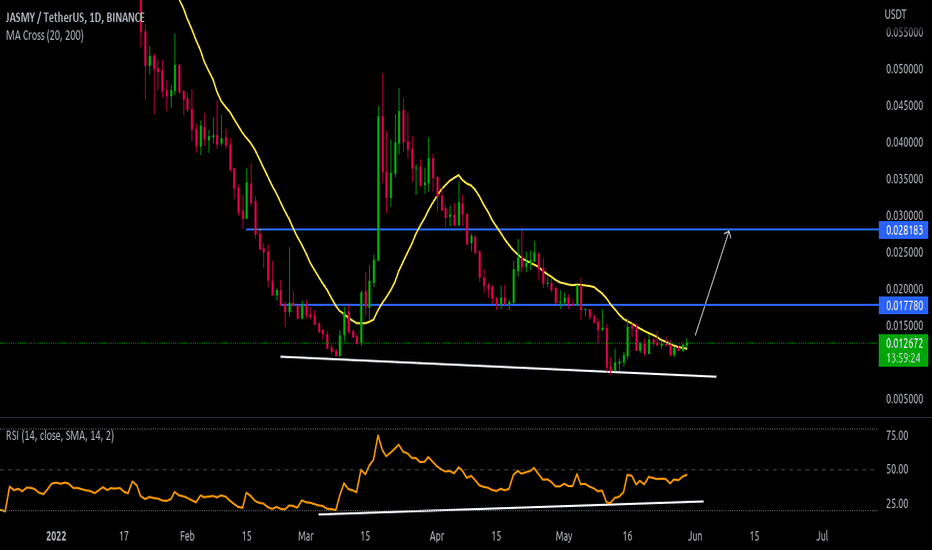This screenshot has width=932, height=550.
Task: Click the May label on time axis
Action: 563,536
